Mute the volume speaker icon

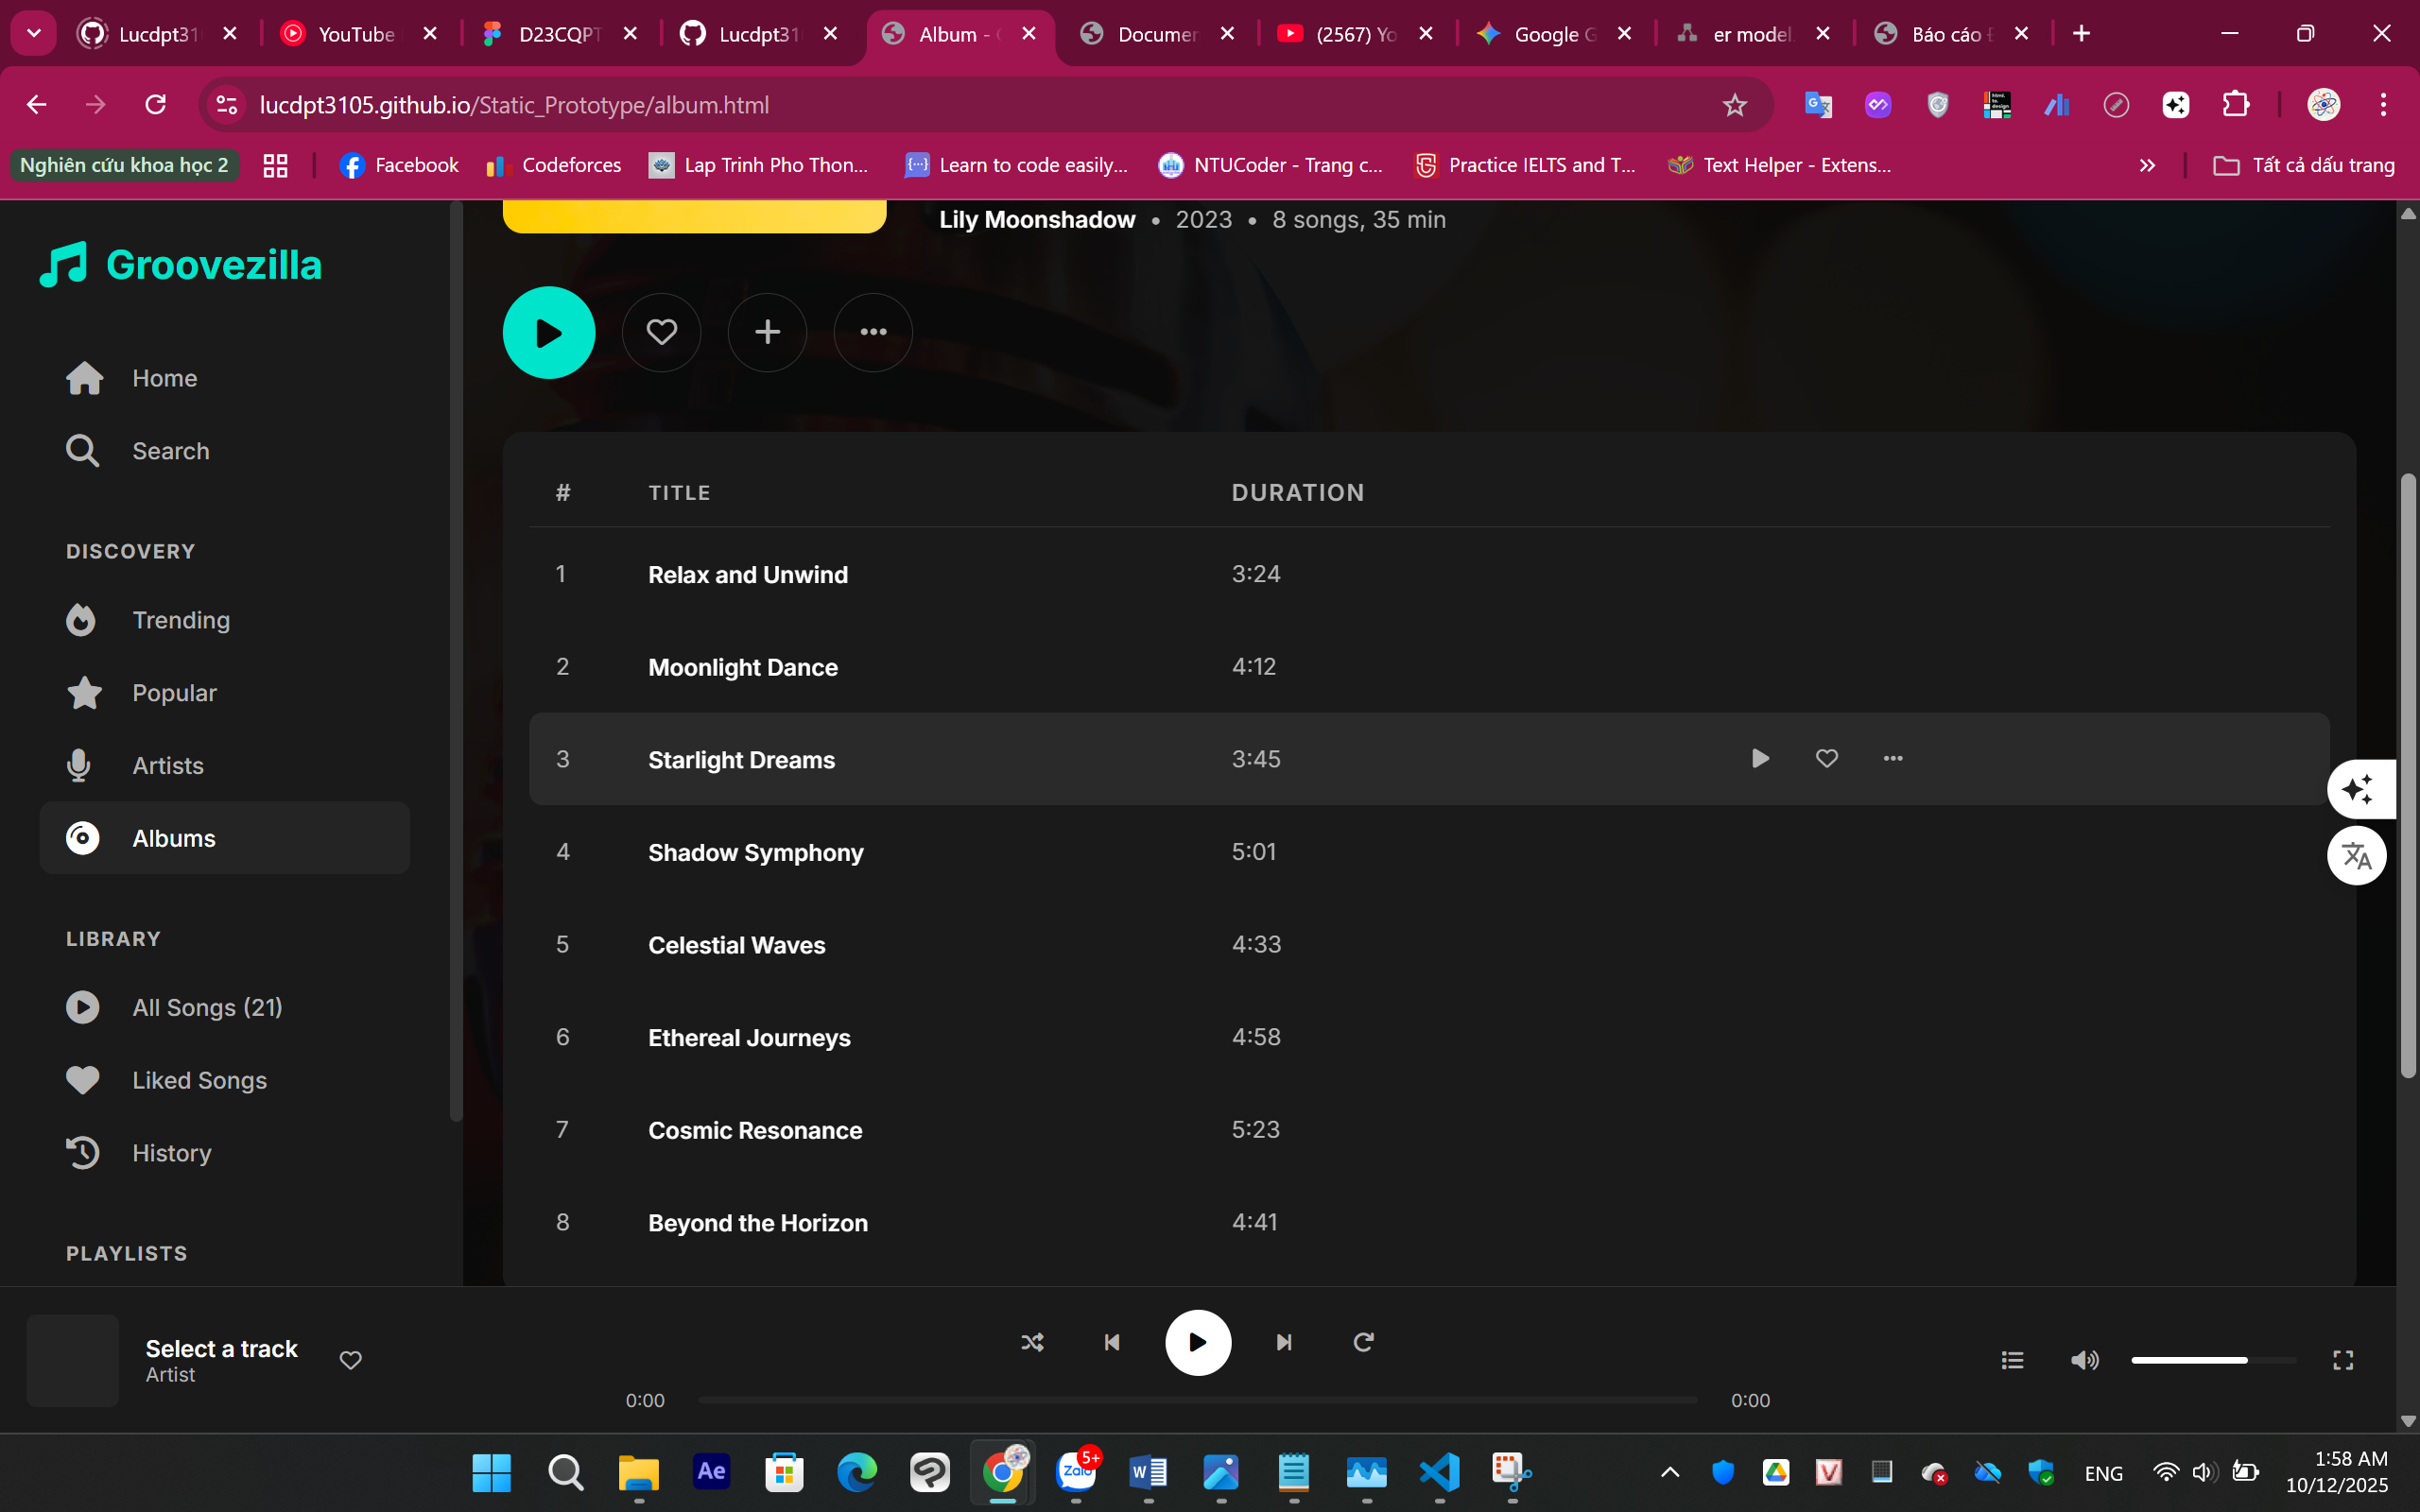(x=2084, y=1360)
